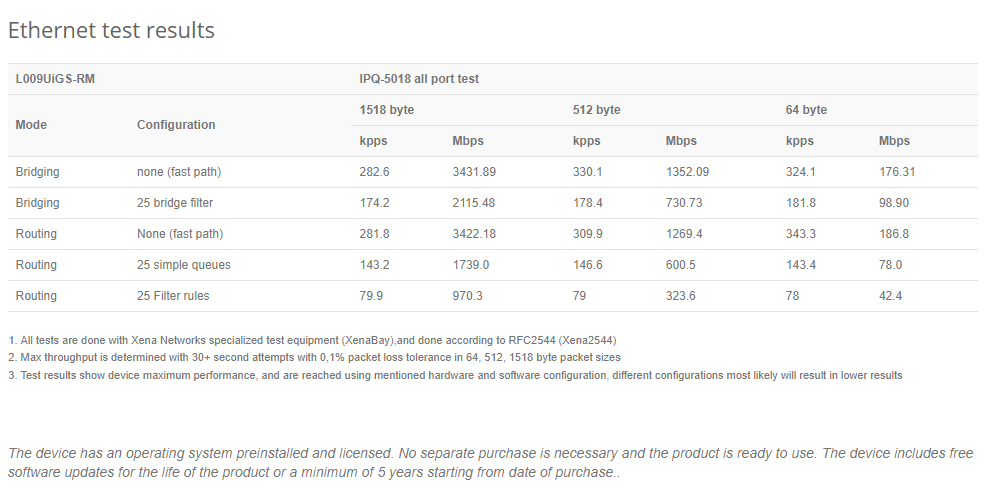Click footnote 2 about max throughput
Viewport: 991px width, 493px height.
point(314,357)
